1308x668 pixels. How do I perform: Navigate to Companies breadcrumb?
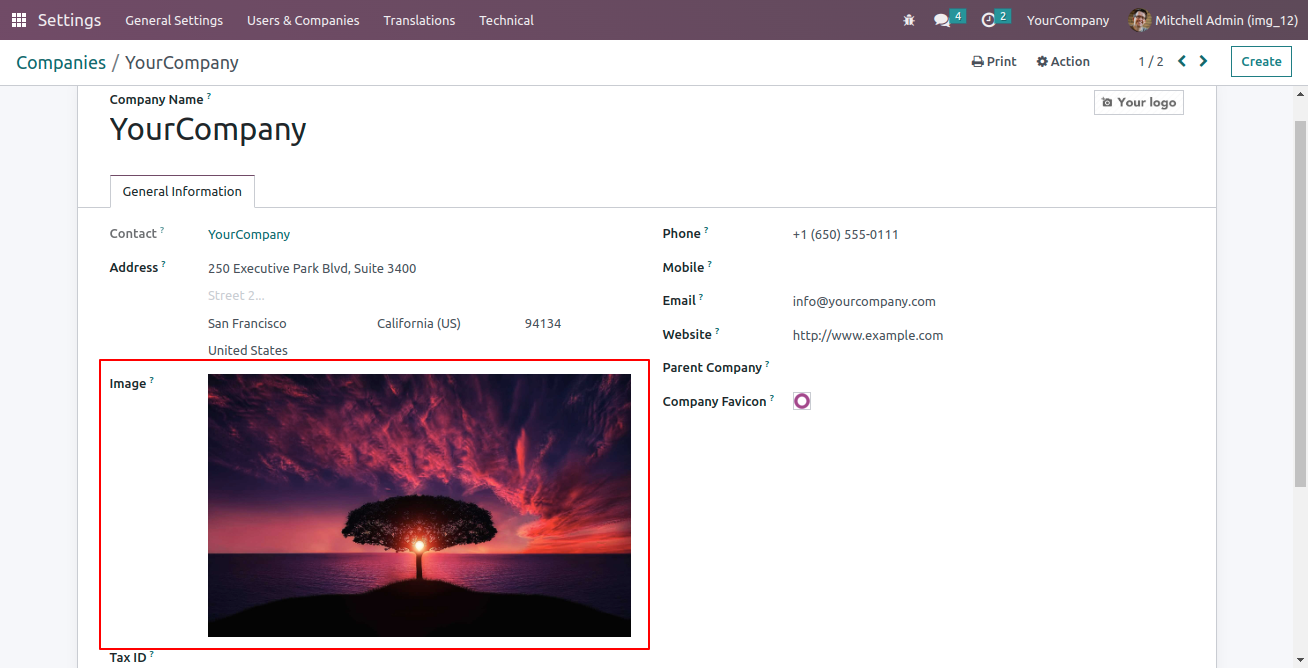61,63
